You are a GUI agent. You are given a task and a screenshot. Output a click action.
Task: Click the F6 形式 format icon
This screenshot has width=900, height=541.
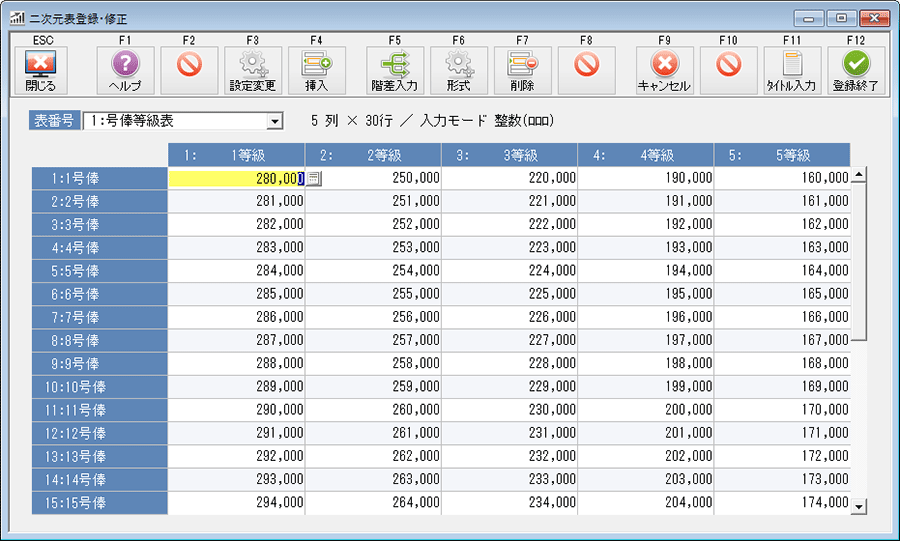tap(459, 71)
